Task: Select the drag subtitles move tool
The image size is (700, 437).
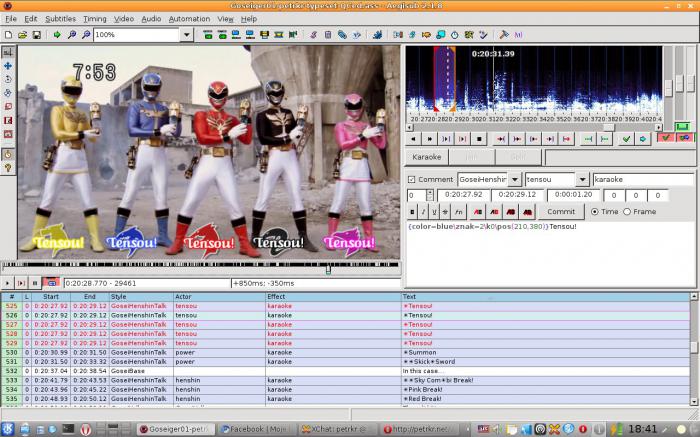Action: click(x=8, y=66)
